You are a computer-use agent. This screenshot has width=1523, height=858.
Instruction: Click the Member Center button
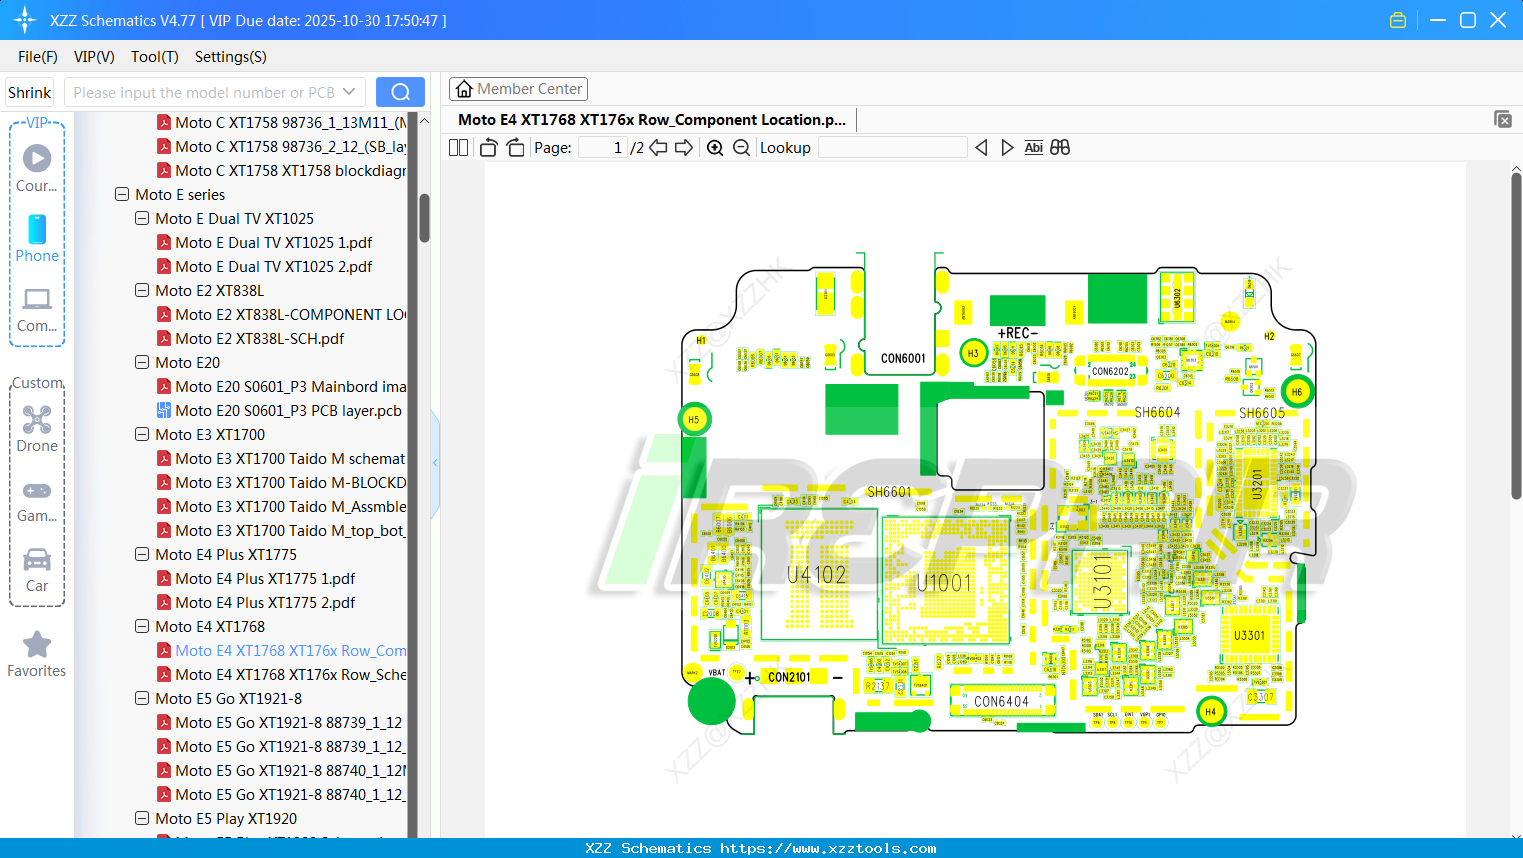click(518, 89)
